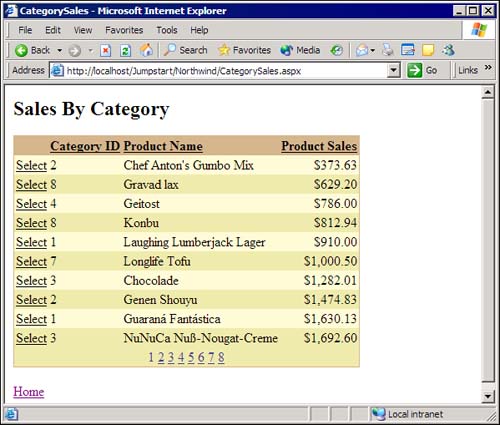
Task: Click the Edit page icon
Action: pyautogui.click(x=408, y=50)
